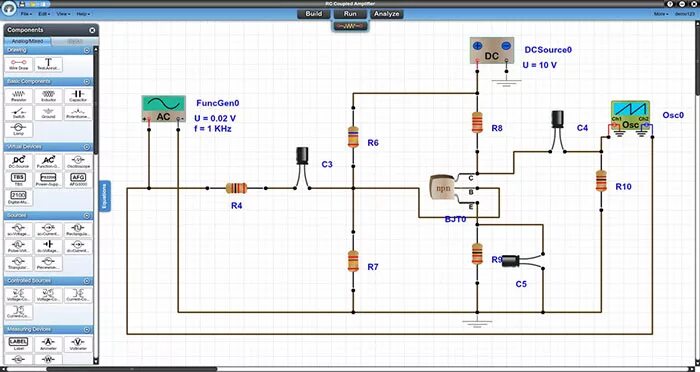Open the help question-mark icon in title bar
This screenshot has width=700, height=372.
click(x=670, y=4)
